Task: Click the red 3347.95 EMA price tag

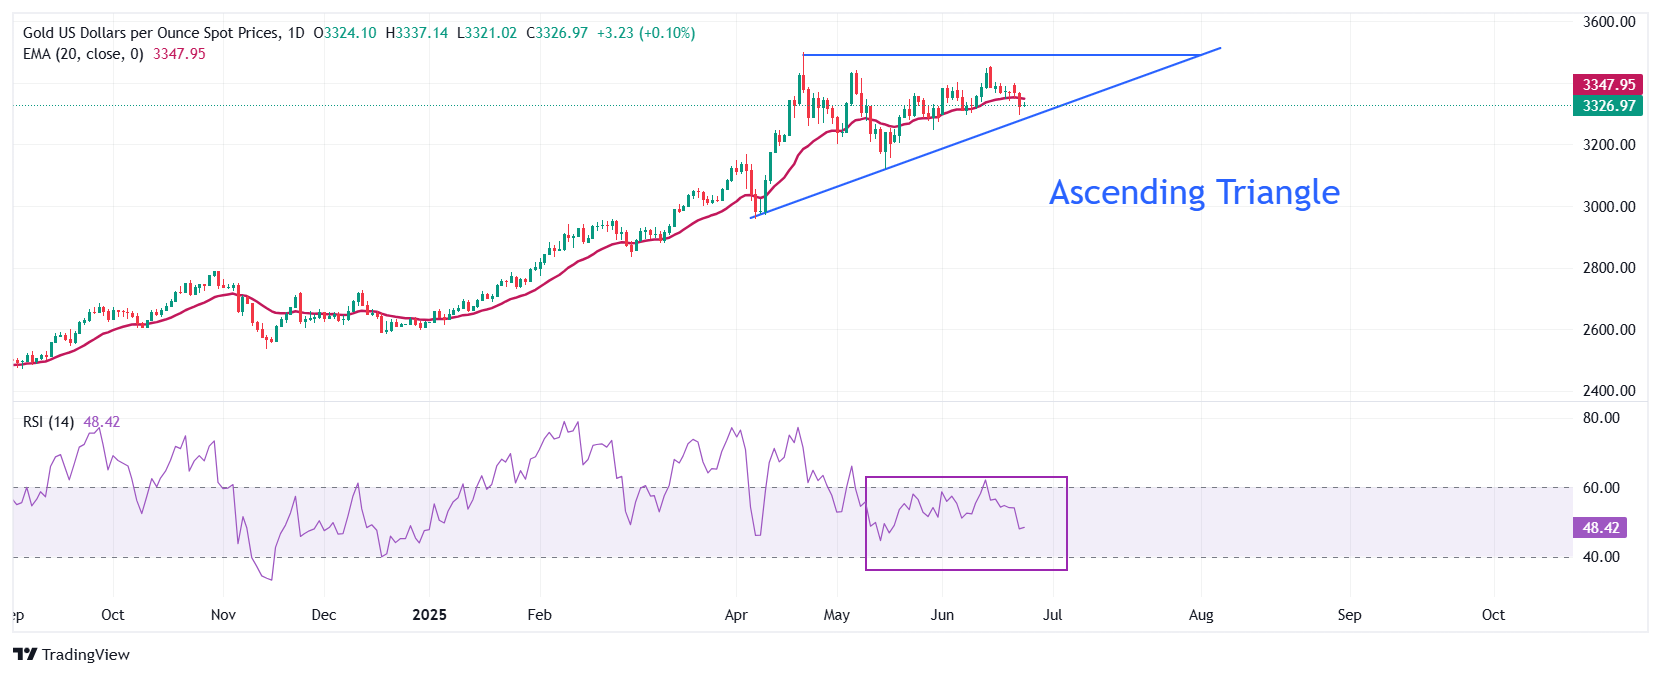Action: click(x=1607, y=85)
